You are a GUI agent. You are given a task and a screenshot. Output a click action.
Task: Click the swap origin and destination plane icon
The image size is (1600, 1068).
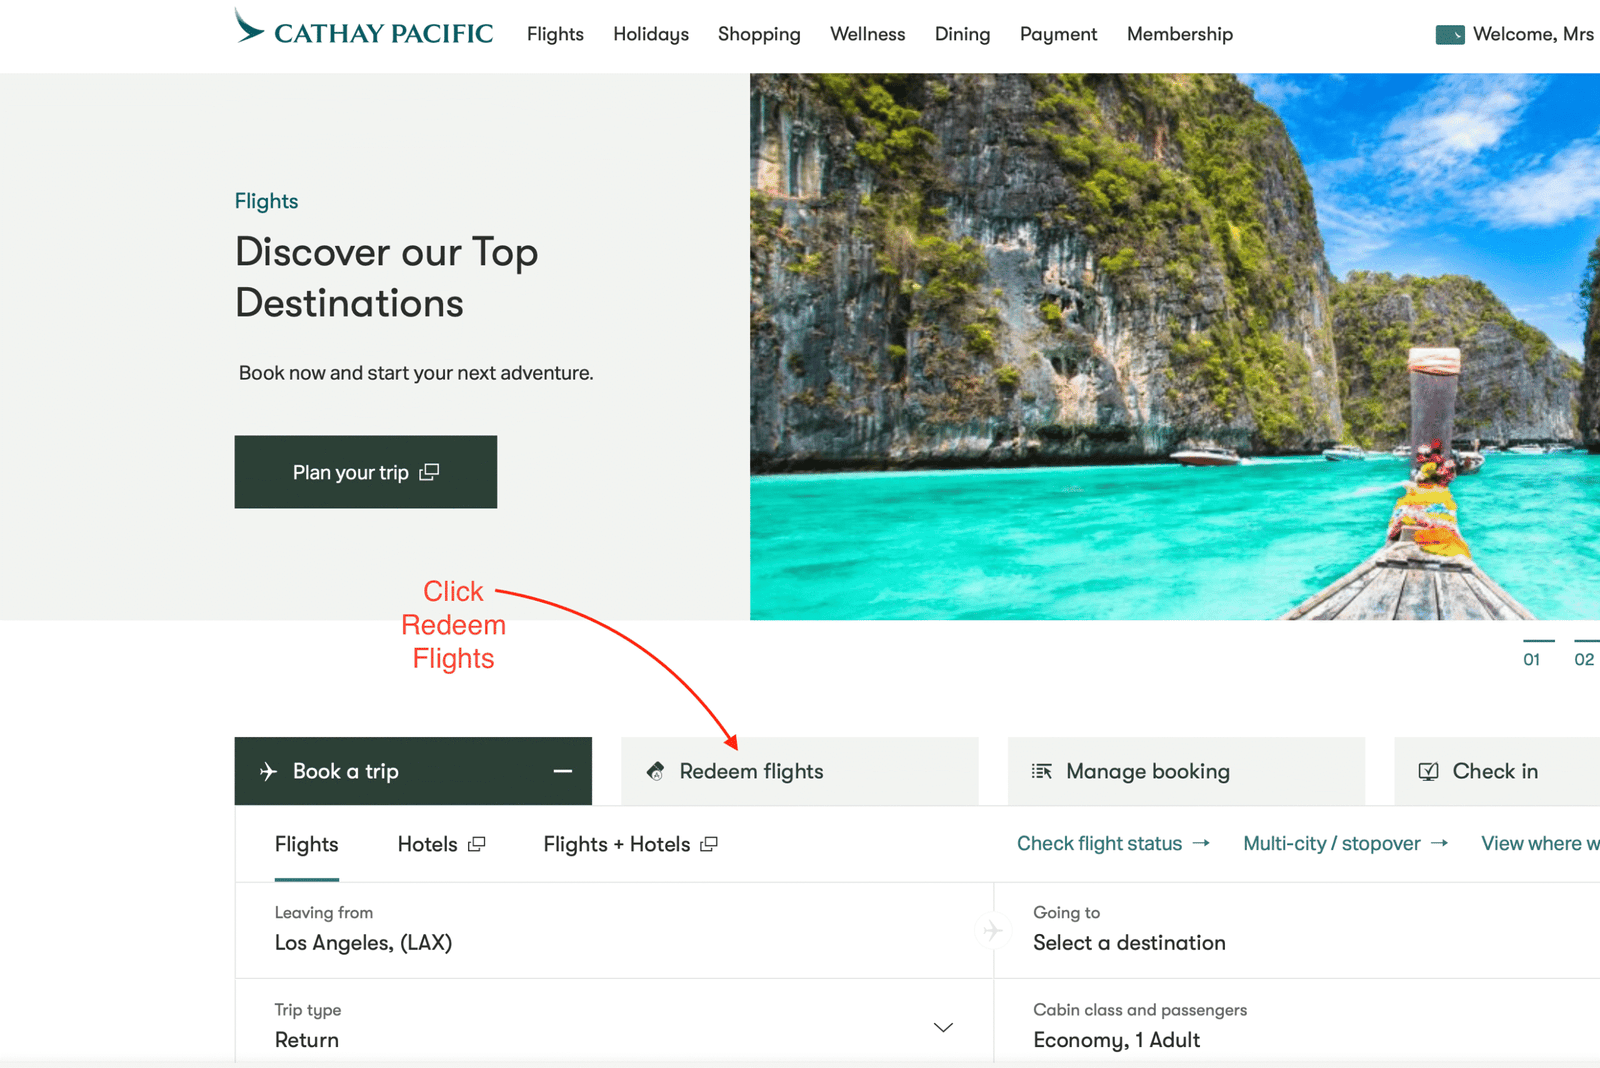click(992, 930)
